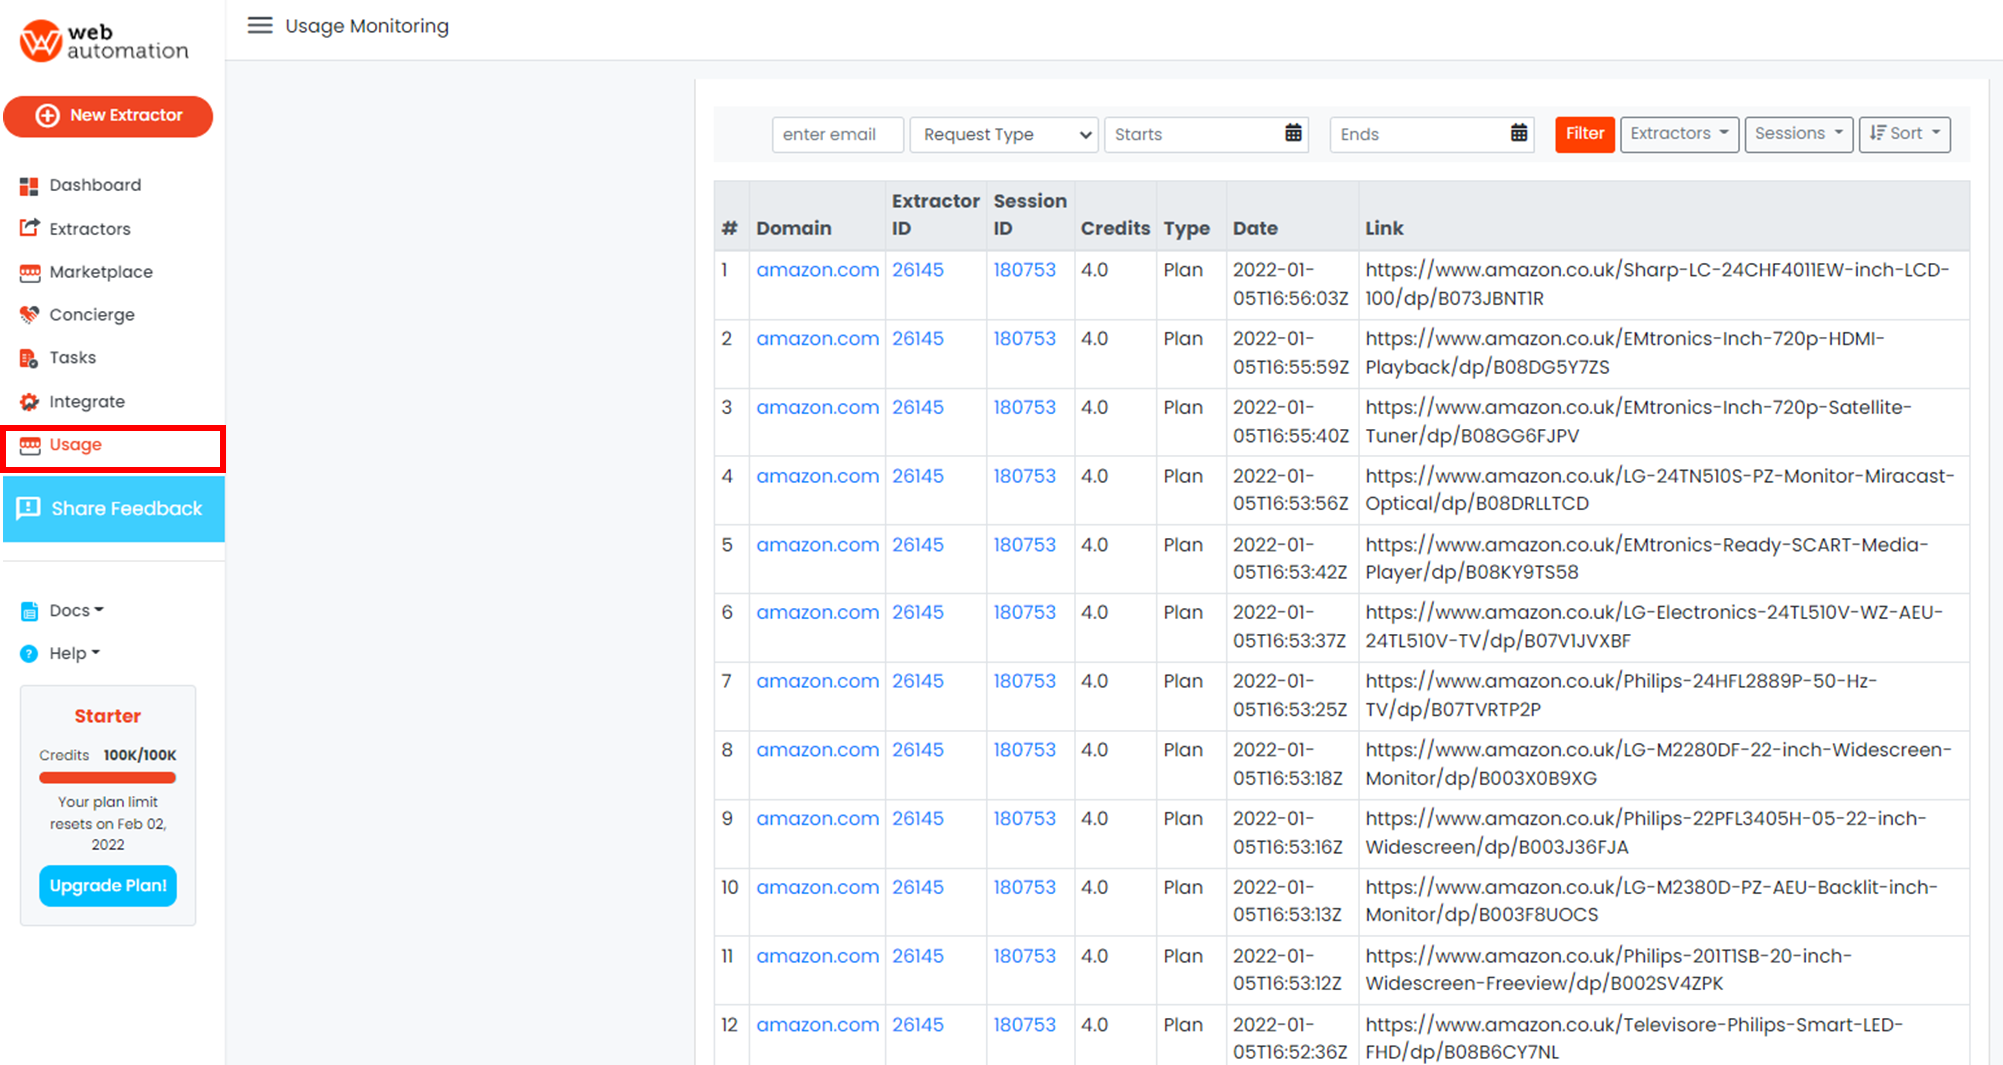This screenshot has height=1065, width=2003.
Task: Click the Domain column header
Action: tap(794, 228)
